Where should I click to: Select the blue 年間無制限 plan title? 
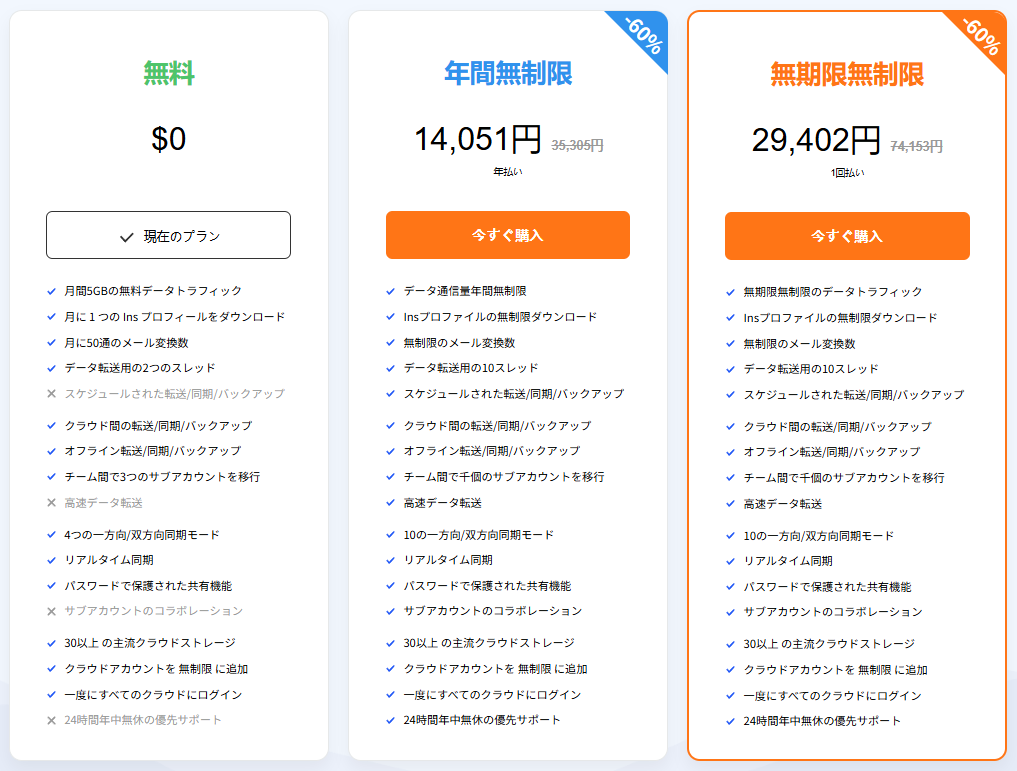pyautogui.click(x=507, y=73)
